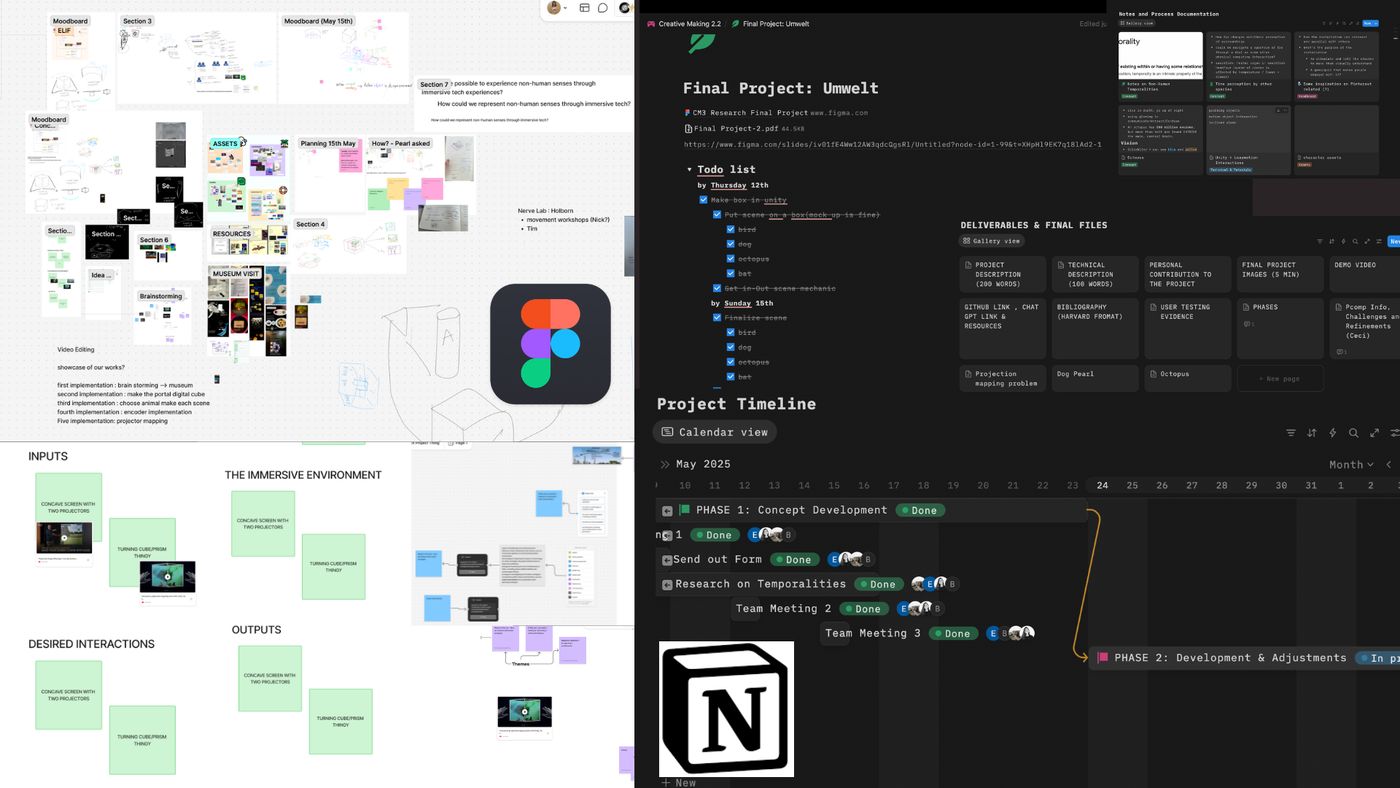This screenshot has height=788, width=1400.
Task: Uncheck 'Get in-Out scene mechanic' todo
Action: pos(717,288)
